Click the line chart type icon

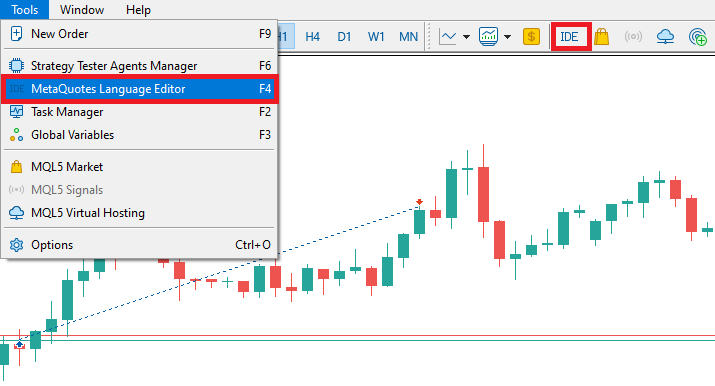click(x=447, y=36)
